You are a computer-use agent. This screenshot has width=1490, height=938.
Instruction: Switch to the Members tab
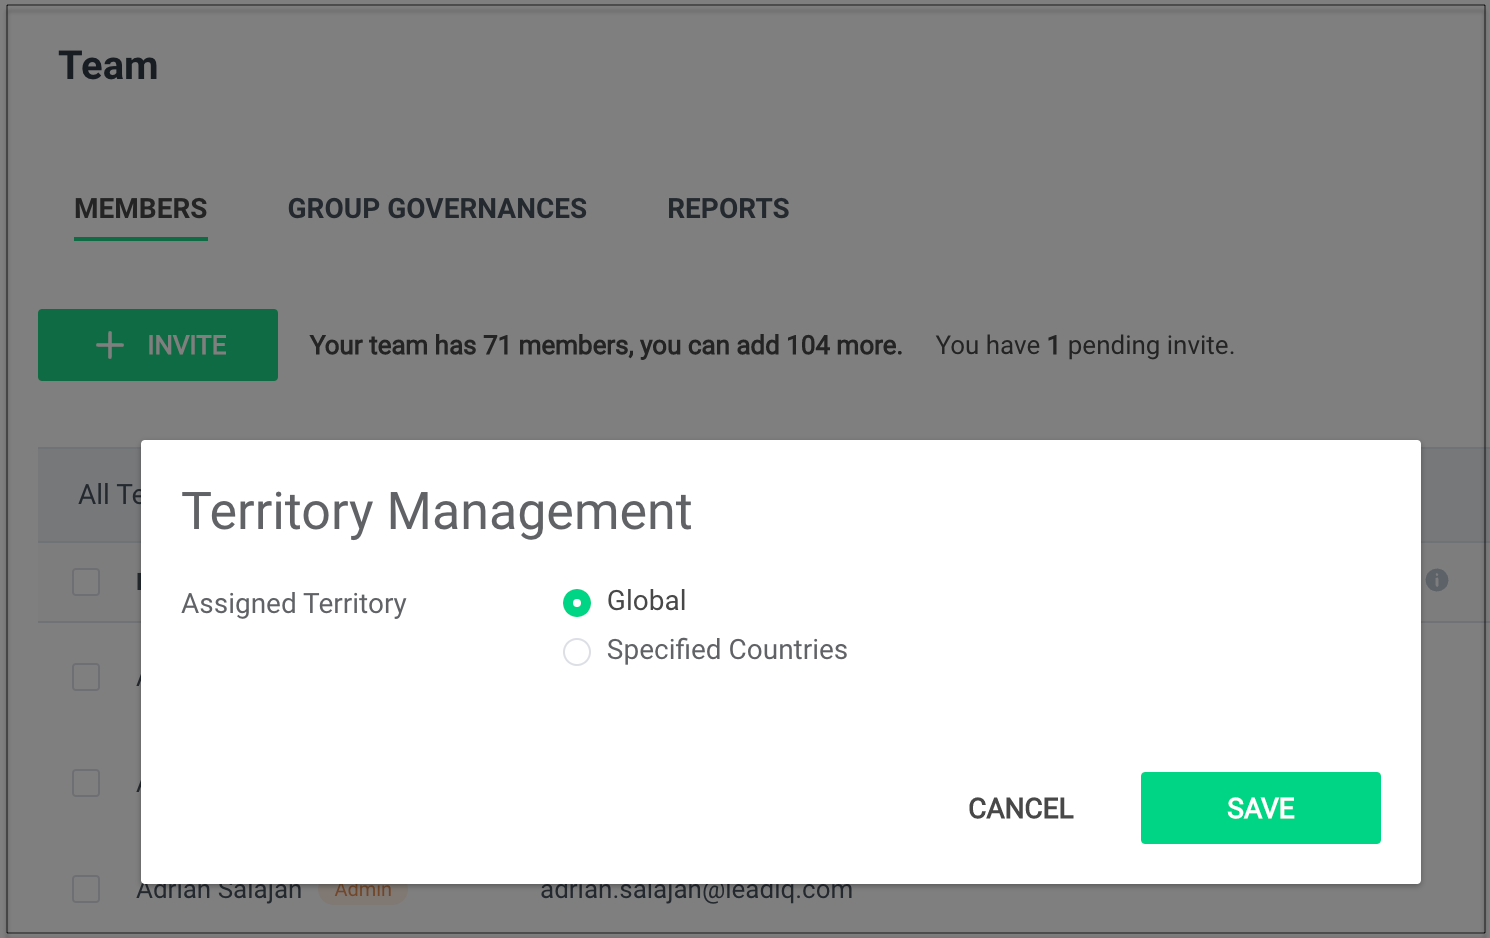[141, 209]
